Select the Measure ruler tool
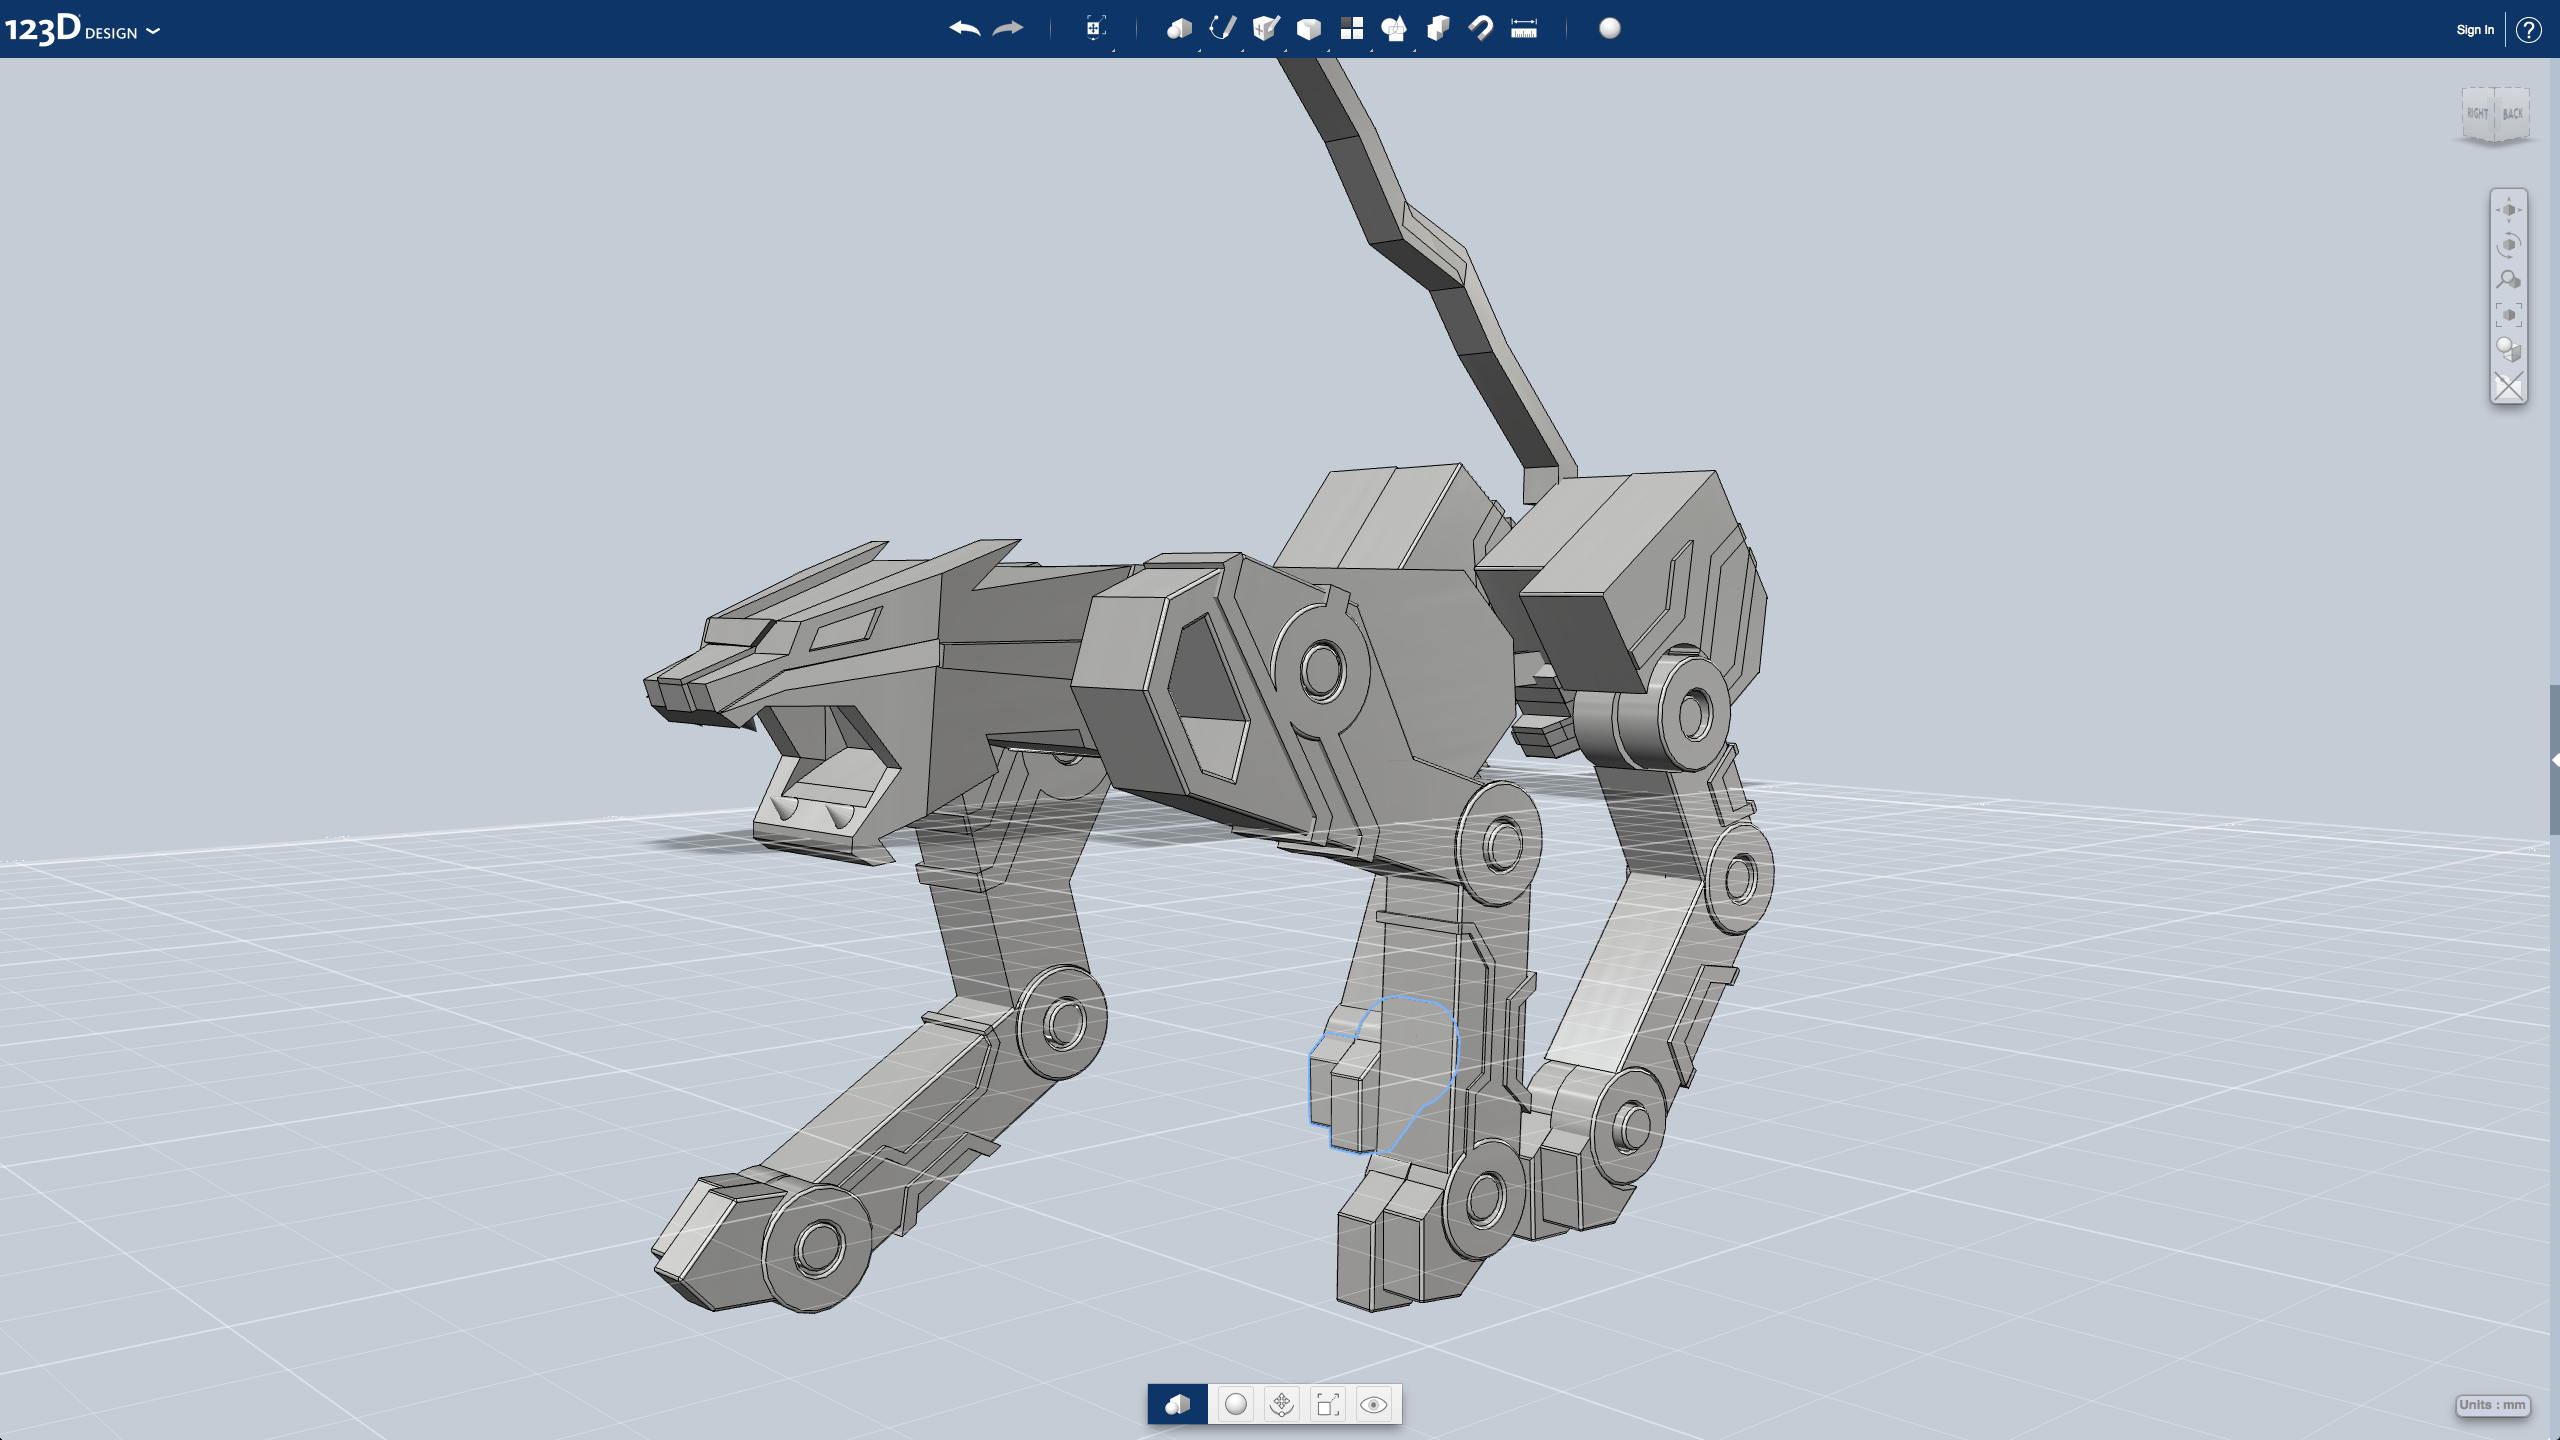The width and height of the screenshot is (2560, 1440). click(1524, 29)
